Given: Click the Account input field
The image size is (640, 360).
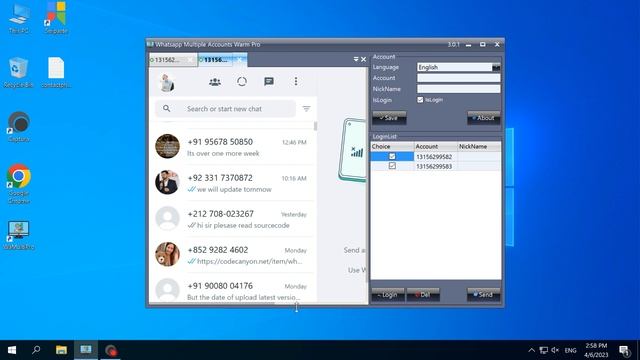Looking at the screenshot, I should pyautogui.click(x=458, y=78).
